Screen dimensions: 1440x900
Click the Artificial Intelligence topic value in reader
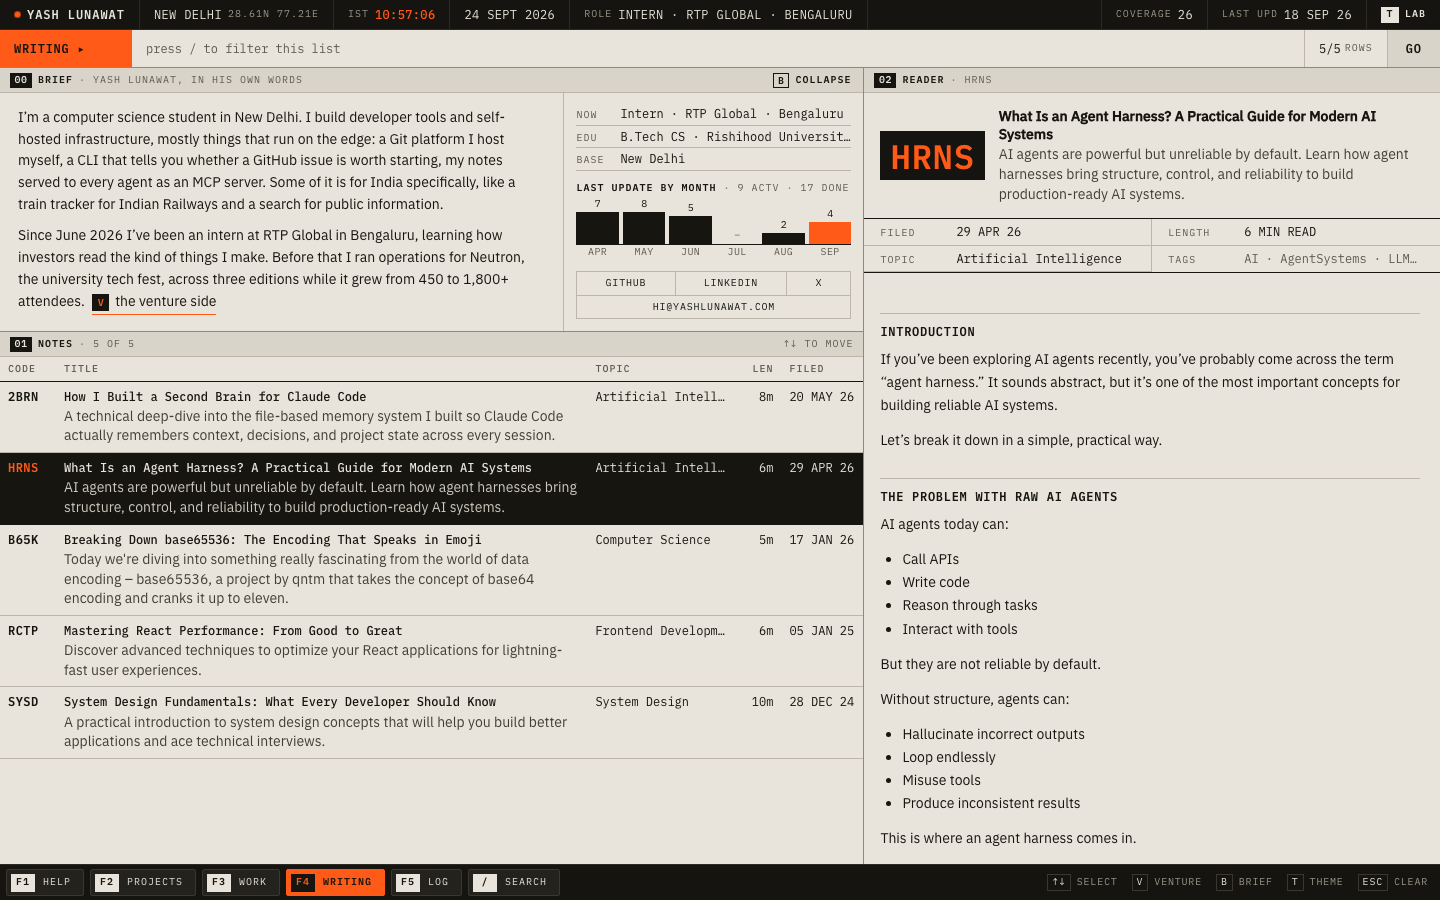[x=1039, y=259]
